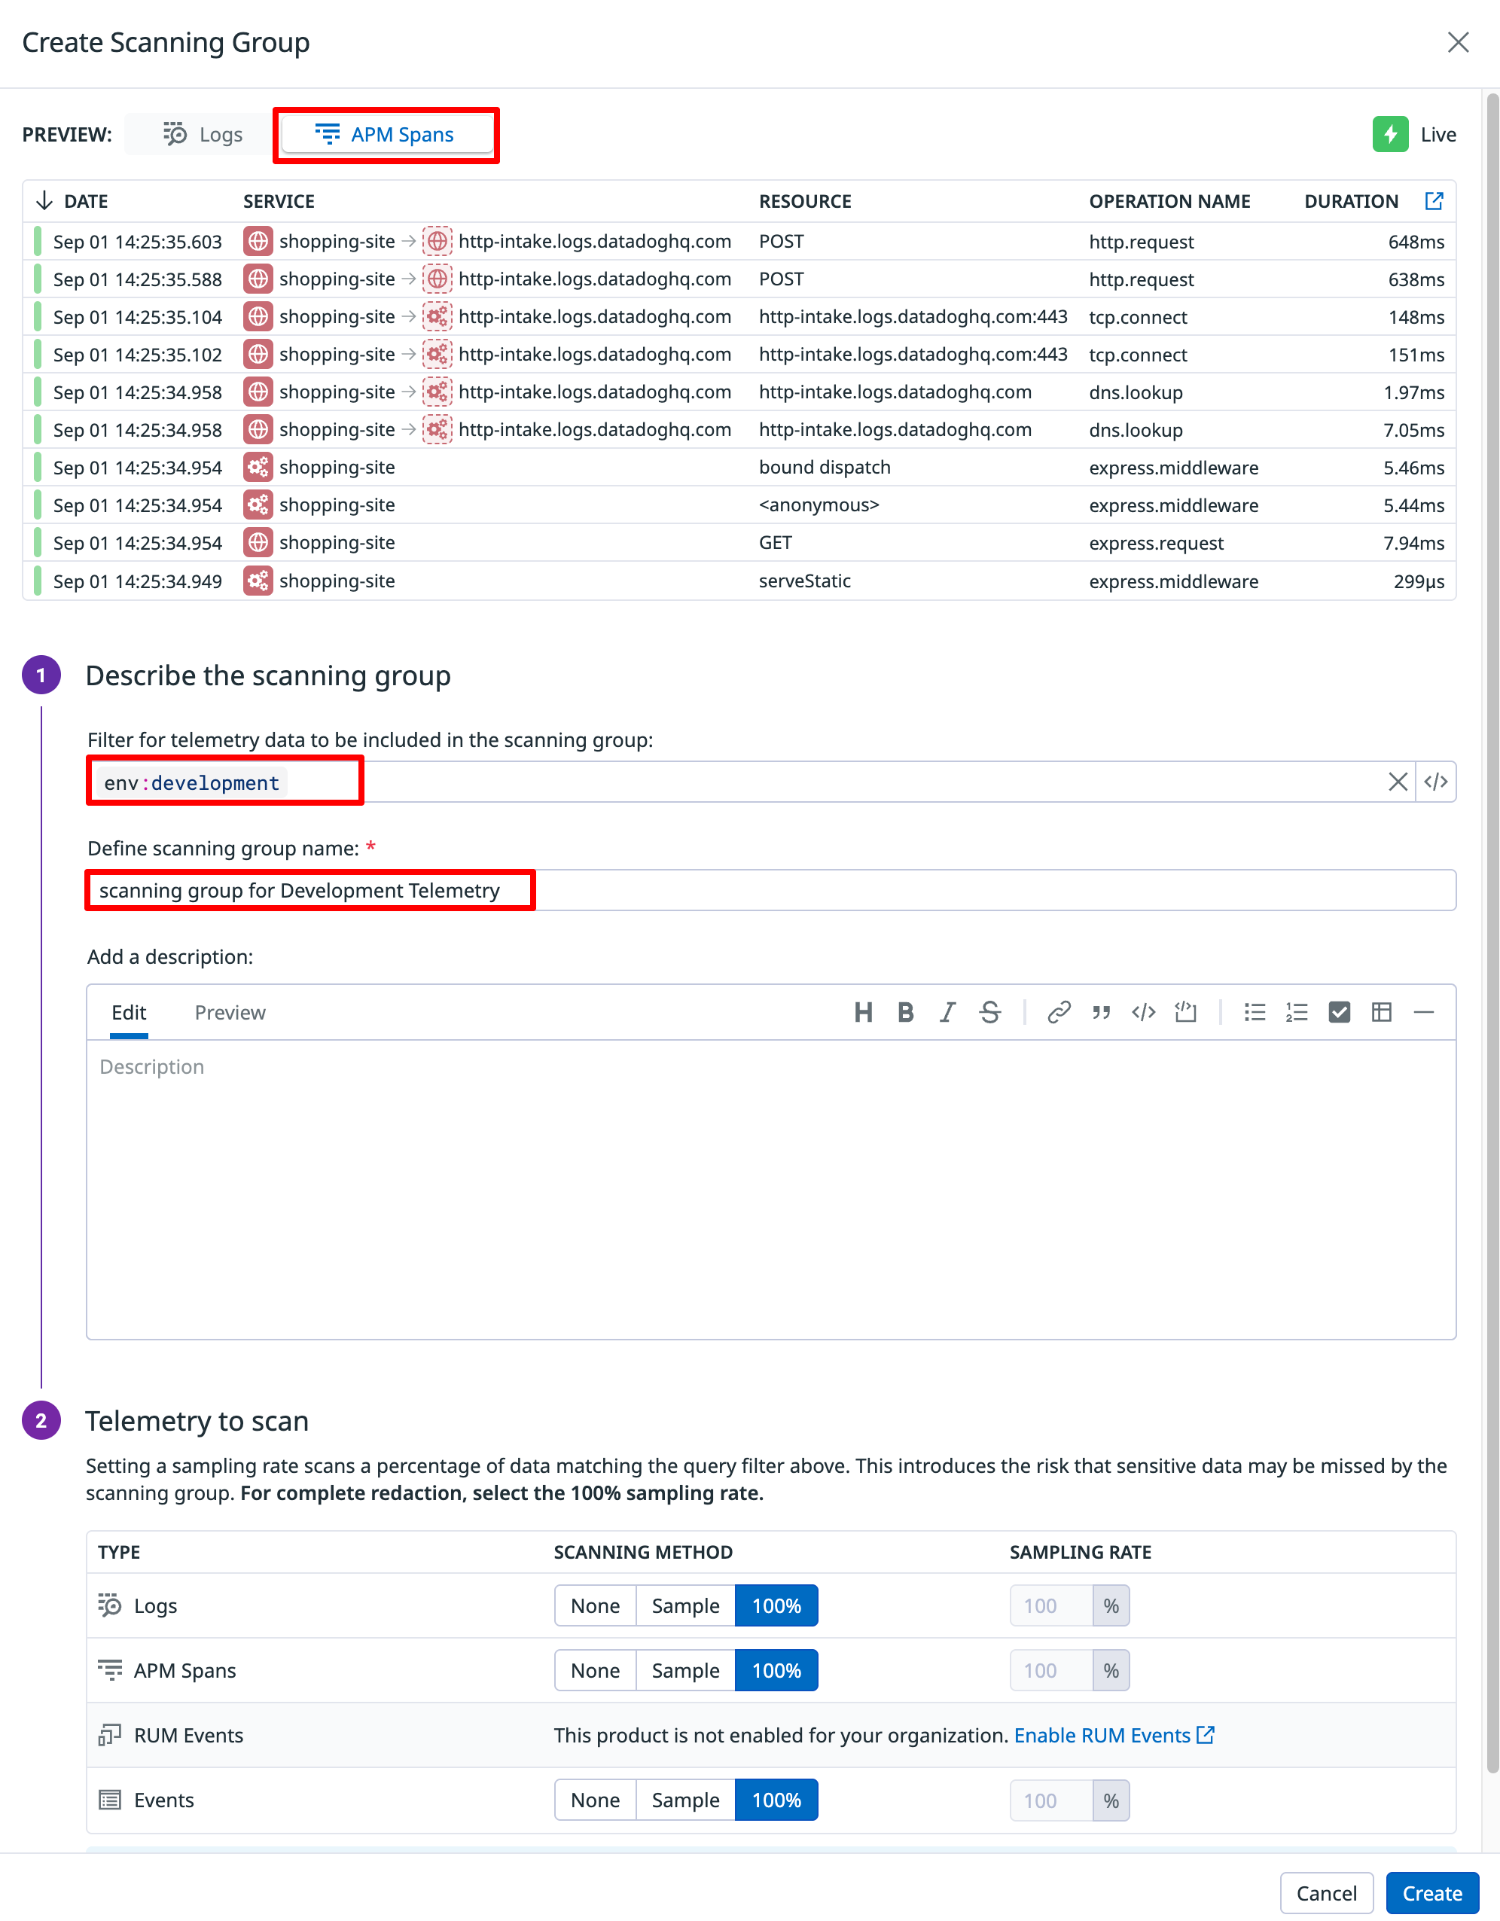1500x1921 pixels.
Task: Select the tcp.connect span lasting 151ms
Action: (739, 354)
